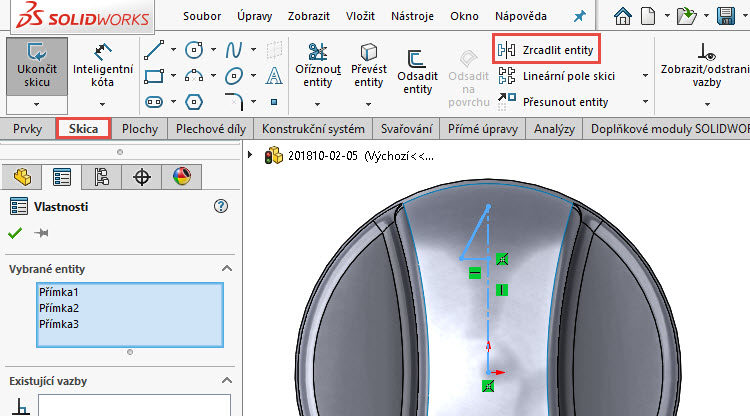Viewport: 750px width, 416px height.
Task: Open the Okno menu
Action: coord(464,16)
